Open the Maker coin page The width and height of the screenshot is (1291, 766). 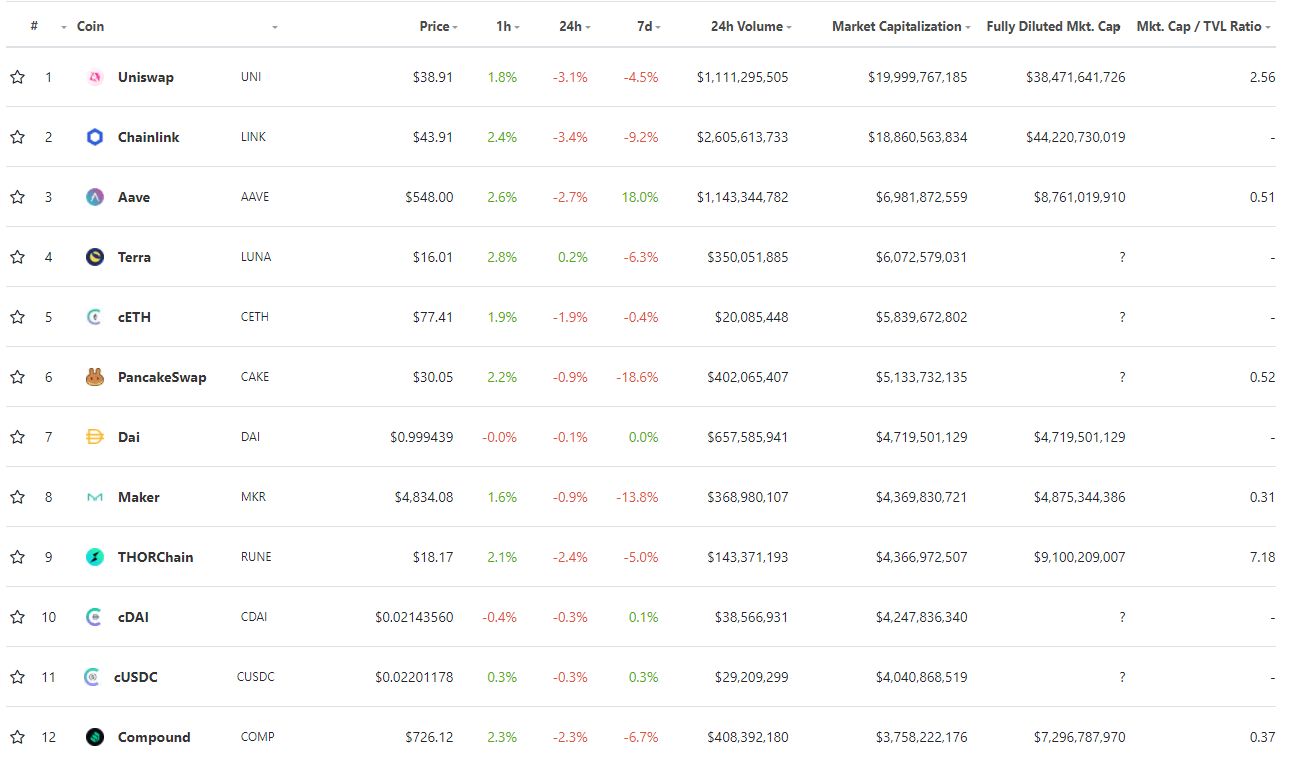coord(139,497)
